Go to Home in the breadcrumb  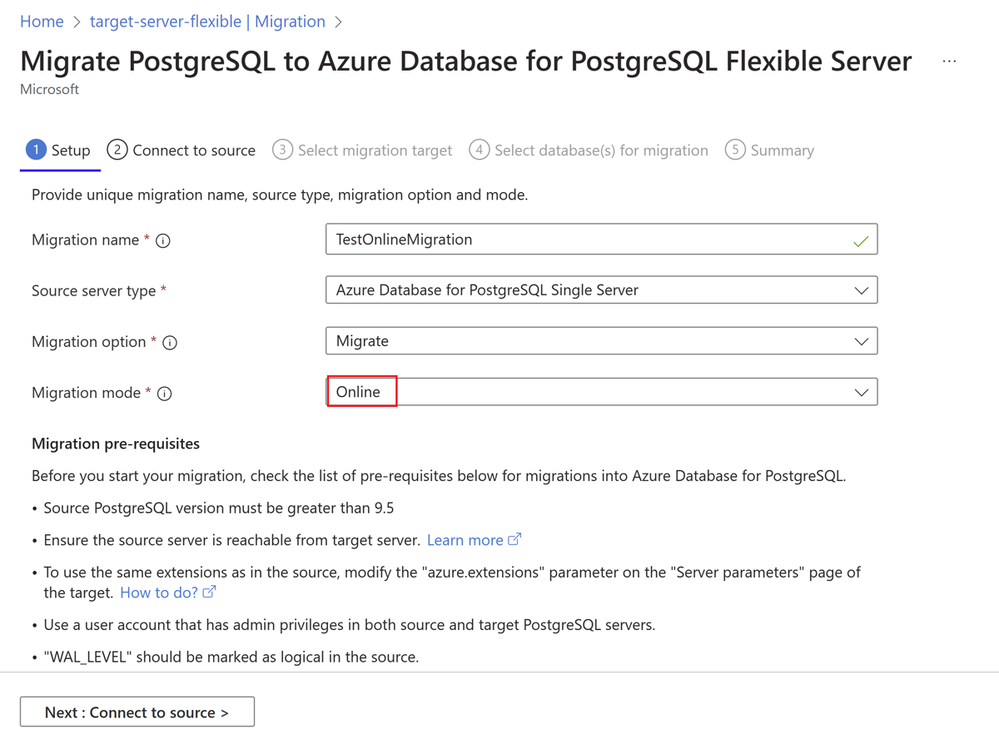coord(42,22)
